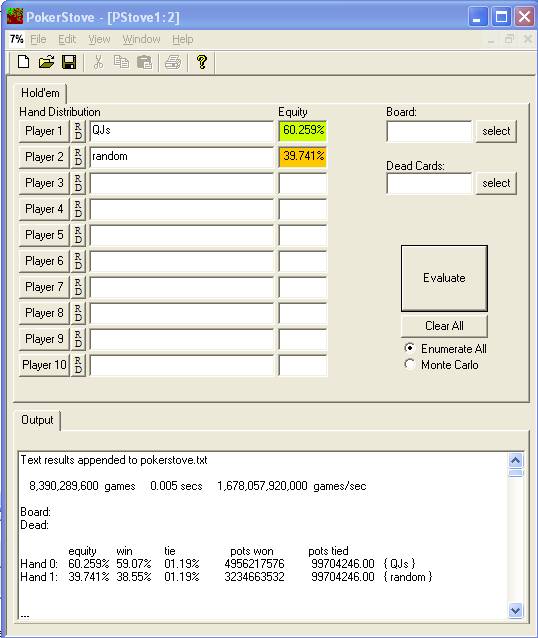Screen dimensions: 538x638
Task: Click the Hand 0 results row in output
Action: (x=218, y=564)
